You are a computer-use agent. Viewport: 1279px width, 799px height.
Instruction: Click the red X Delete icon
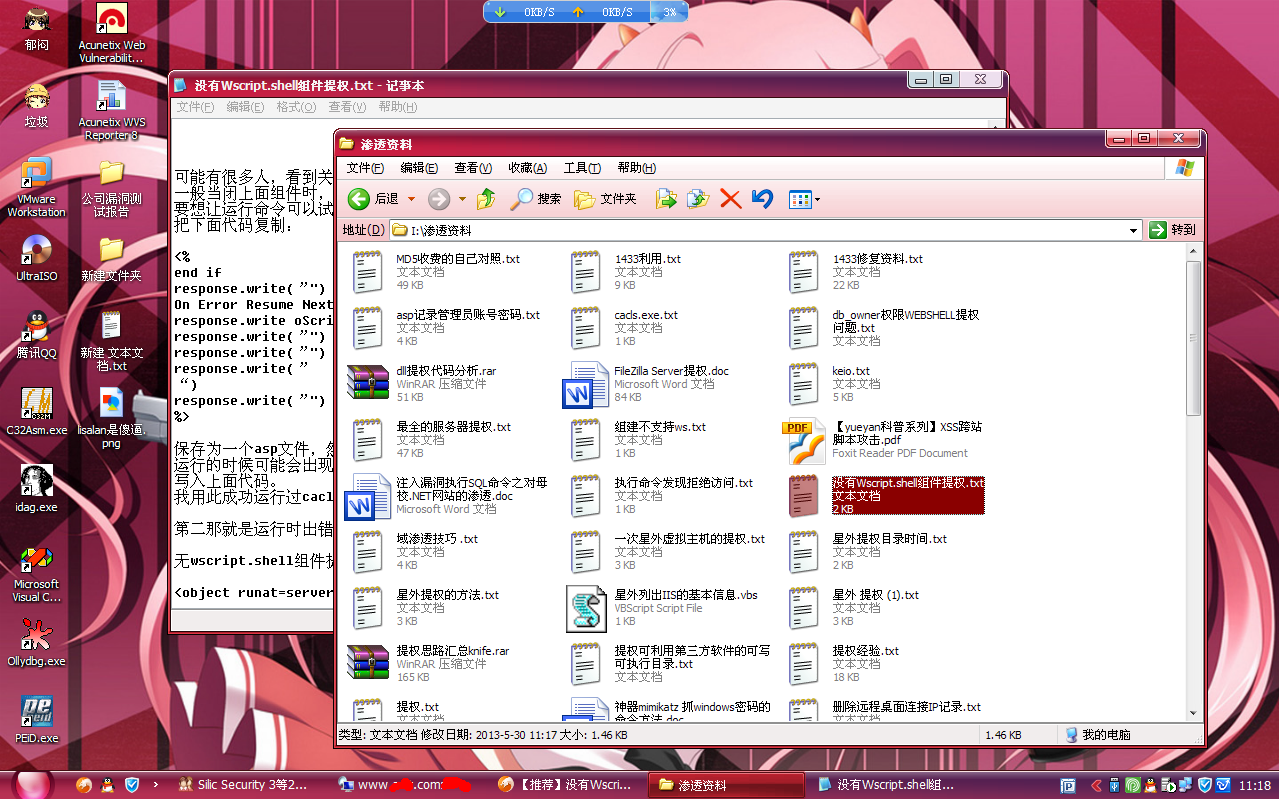click(731, 199)
